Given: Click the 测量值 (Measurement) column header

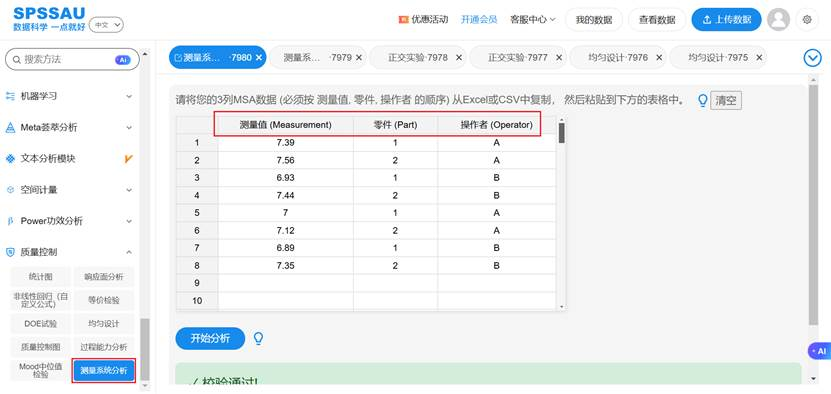Looking at the screenshot, I should [286, 125].
